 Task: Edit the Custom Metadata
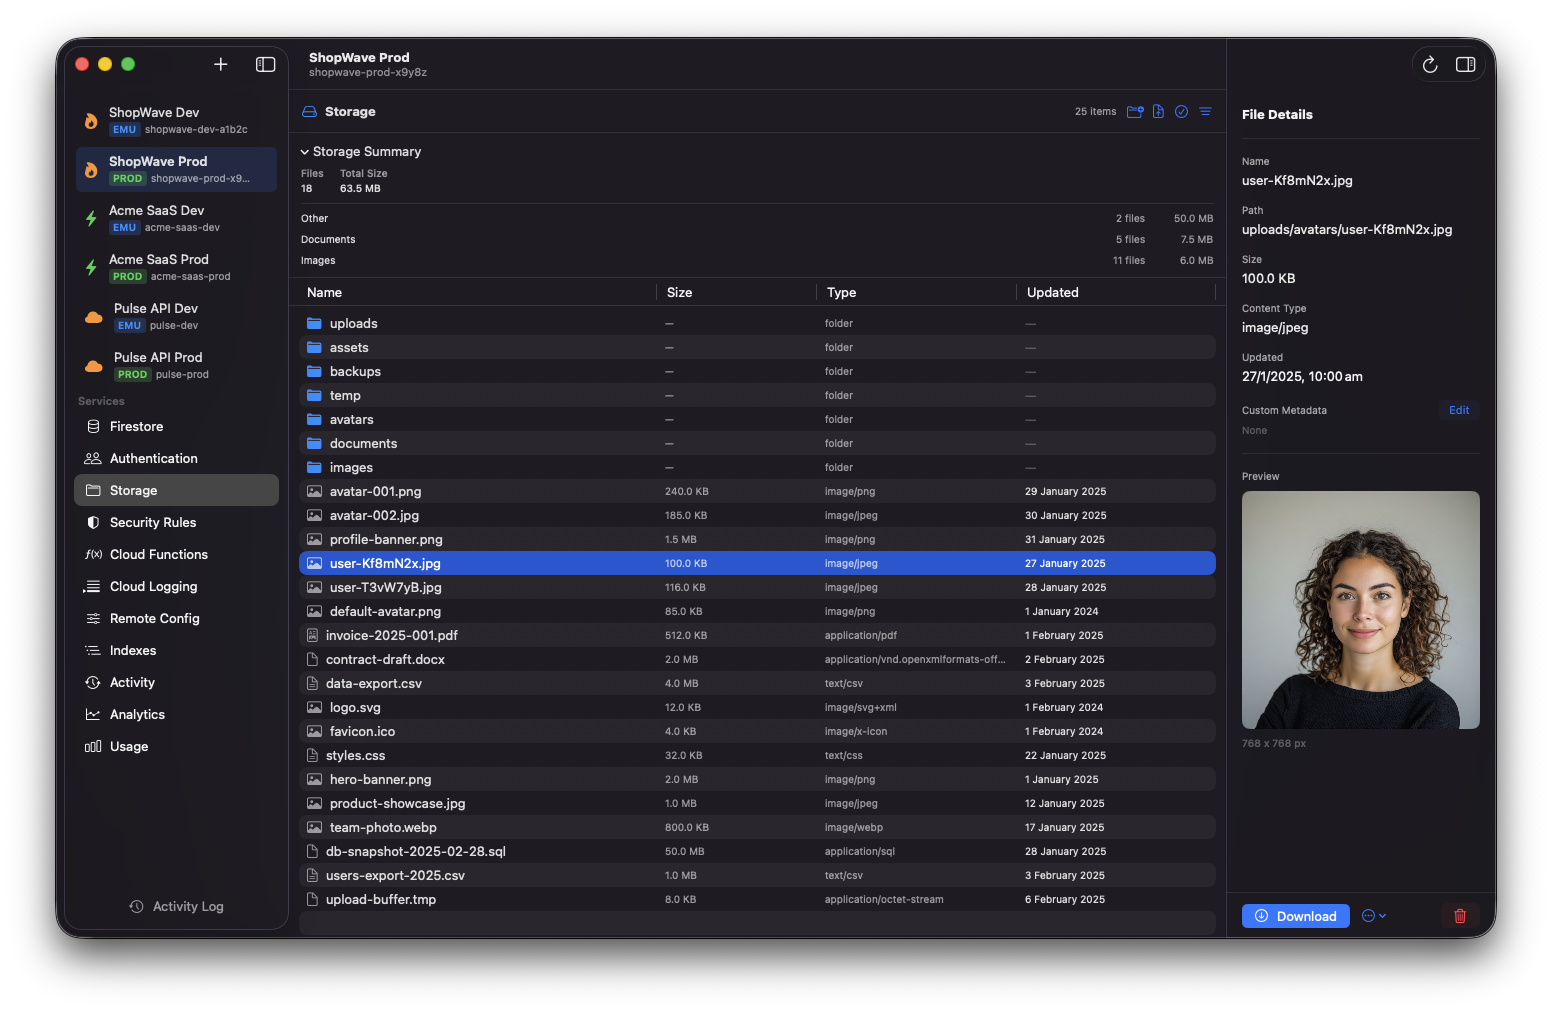1458,410
